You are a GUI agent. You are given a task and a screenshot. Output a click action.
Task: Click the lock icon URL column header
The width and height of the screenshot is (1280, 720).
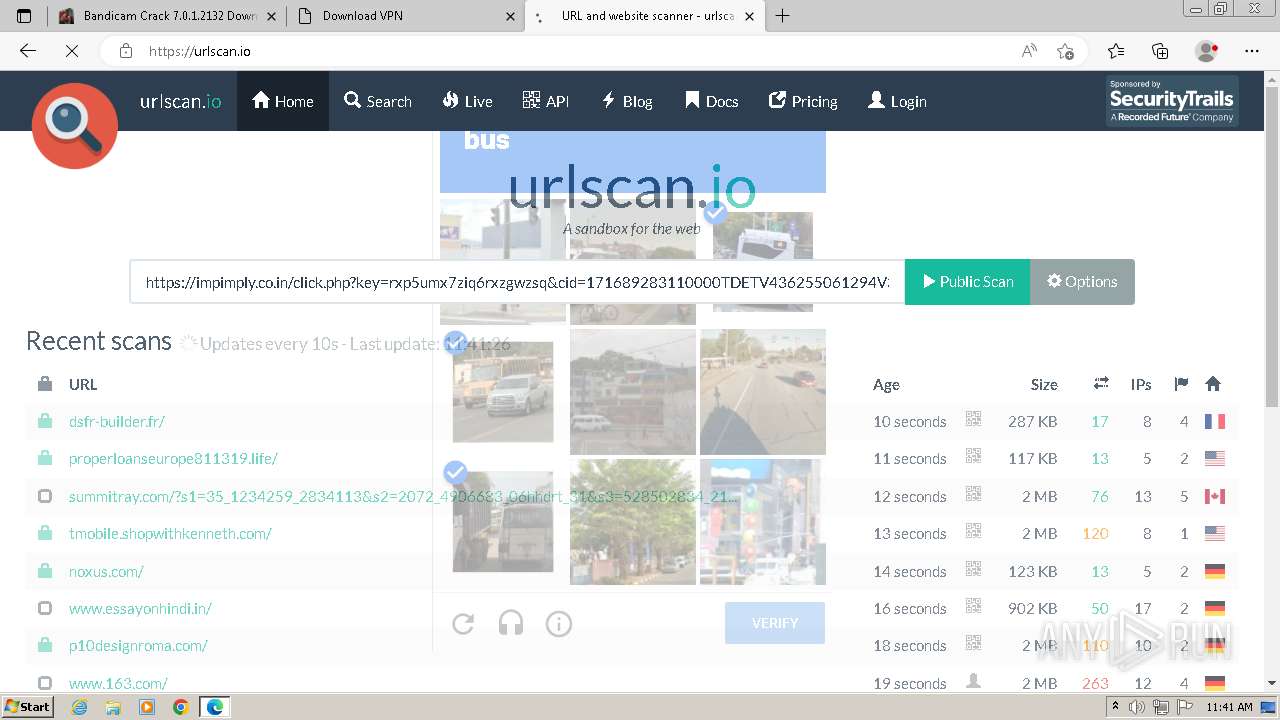pyautogui.click(x=45, y=383)
